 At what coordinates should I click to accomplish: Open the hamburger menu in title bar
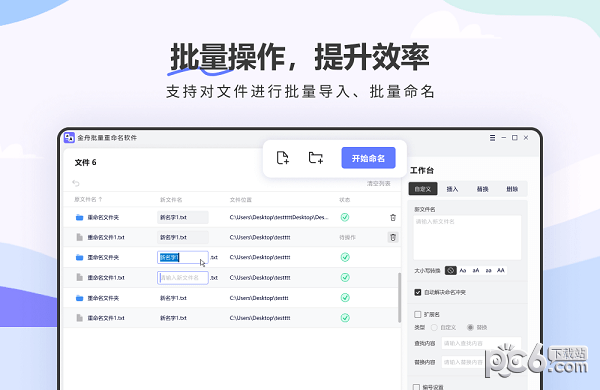click(x=492, y=138)
